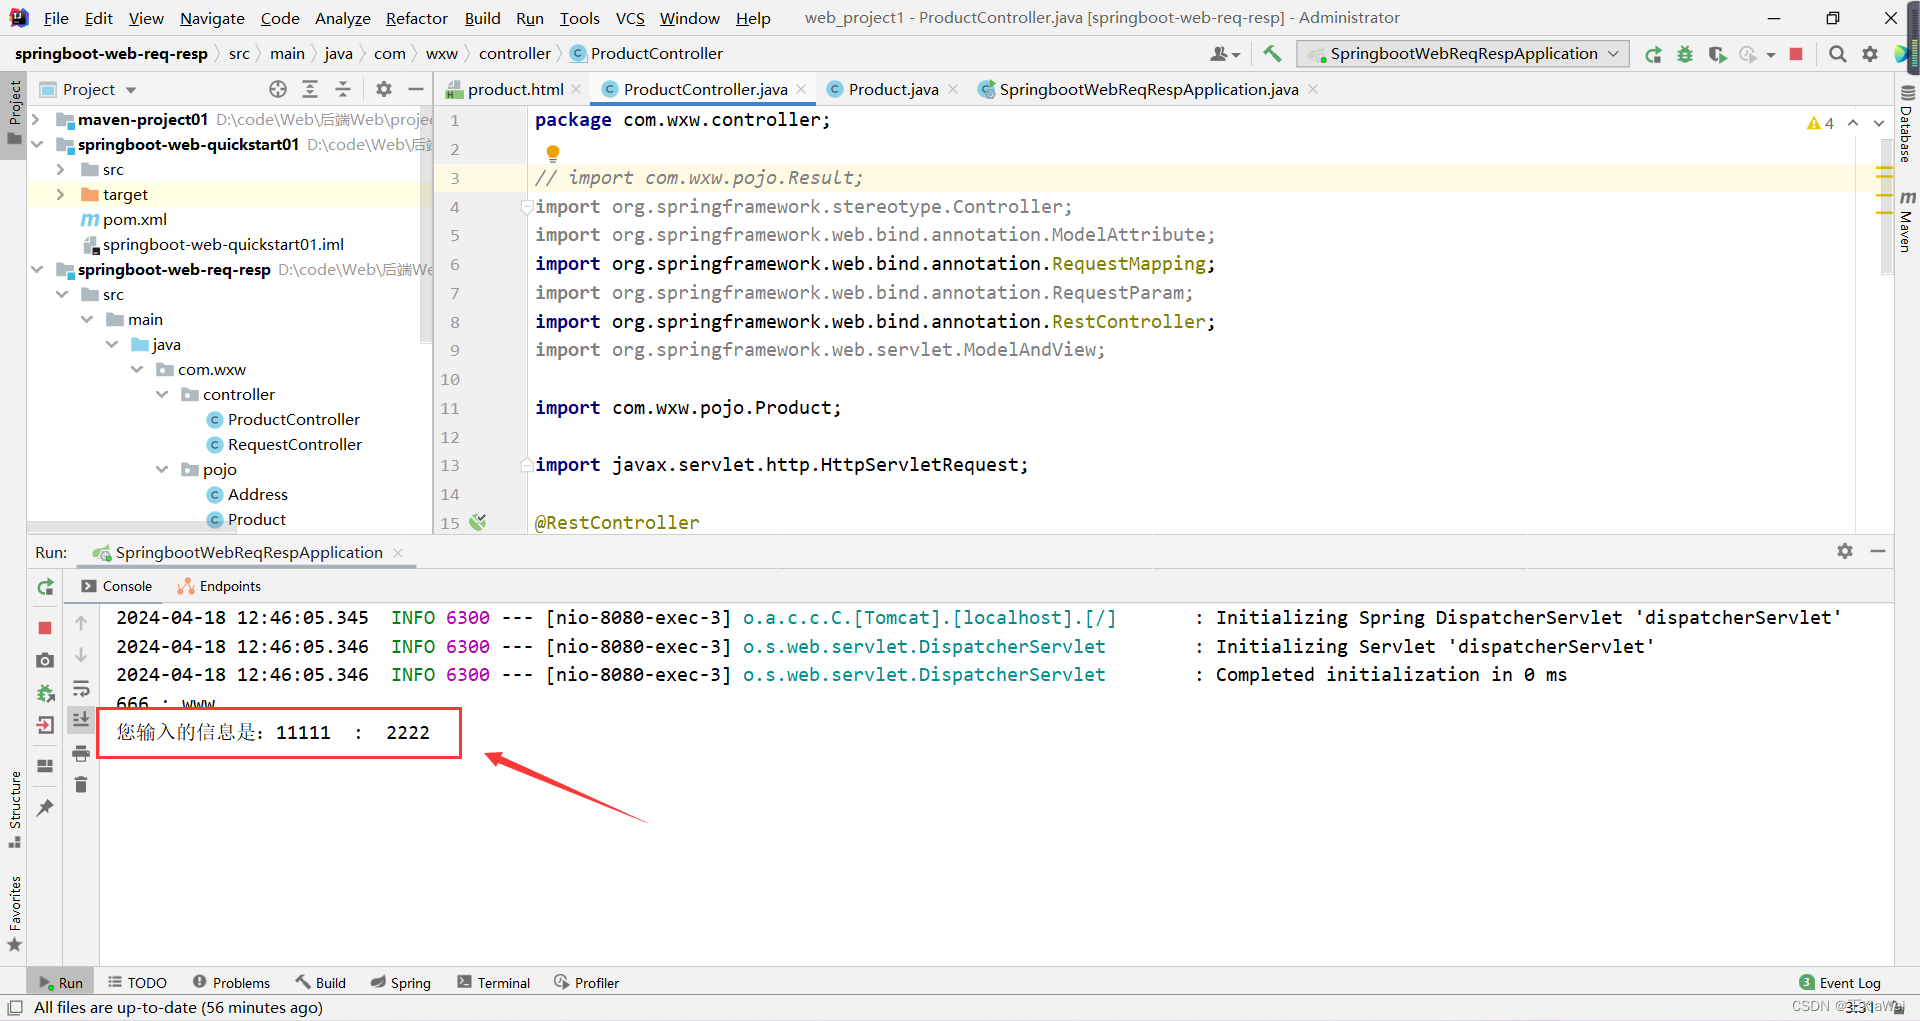Open IDE settings gear in top toolbar

pos(1870,54)
